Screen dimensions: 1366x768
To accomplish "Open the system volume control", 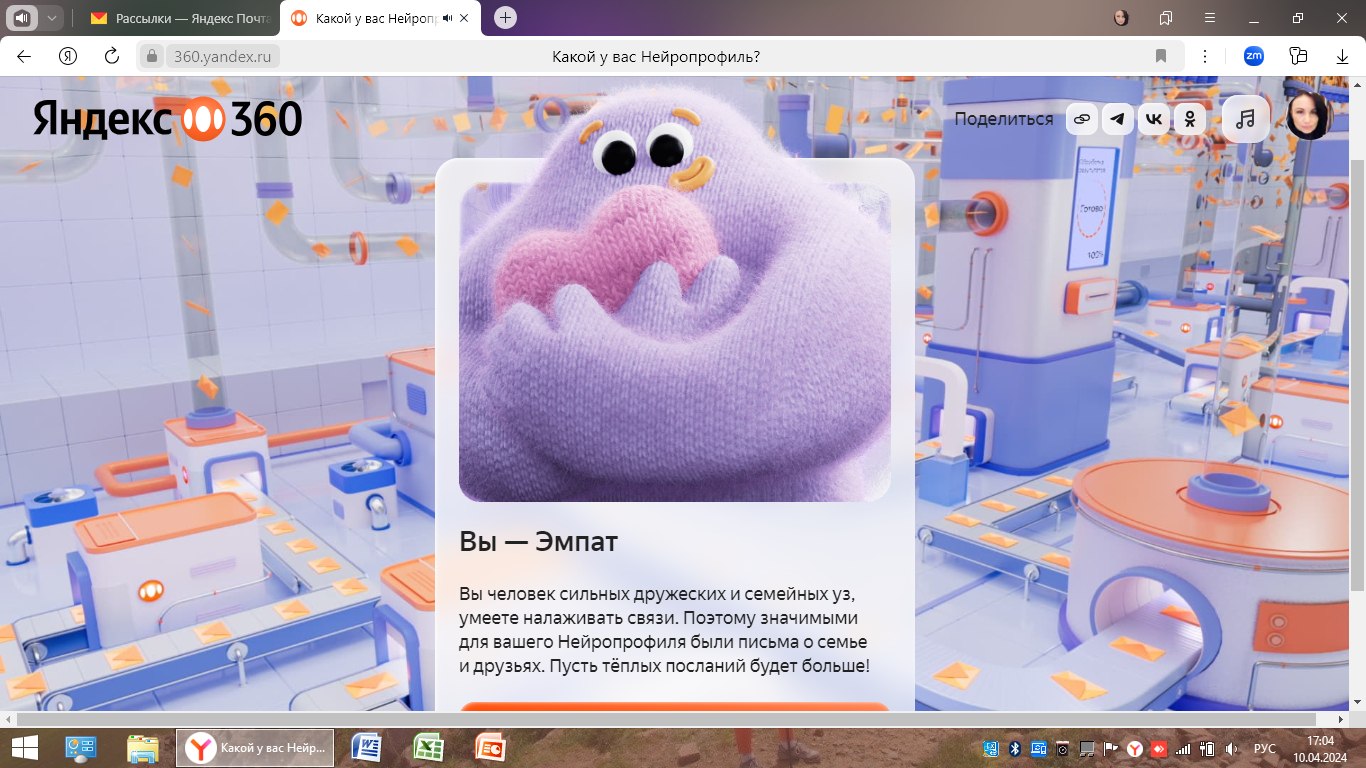I will click(1232, 748).
